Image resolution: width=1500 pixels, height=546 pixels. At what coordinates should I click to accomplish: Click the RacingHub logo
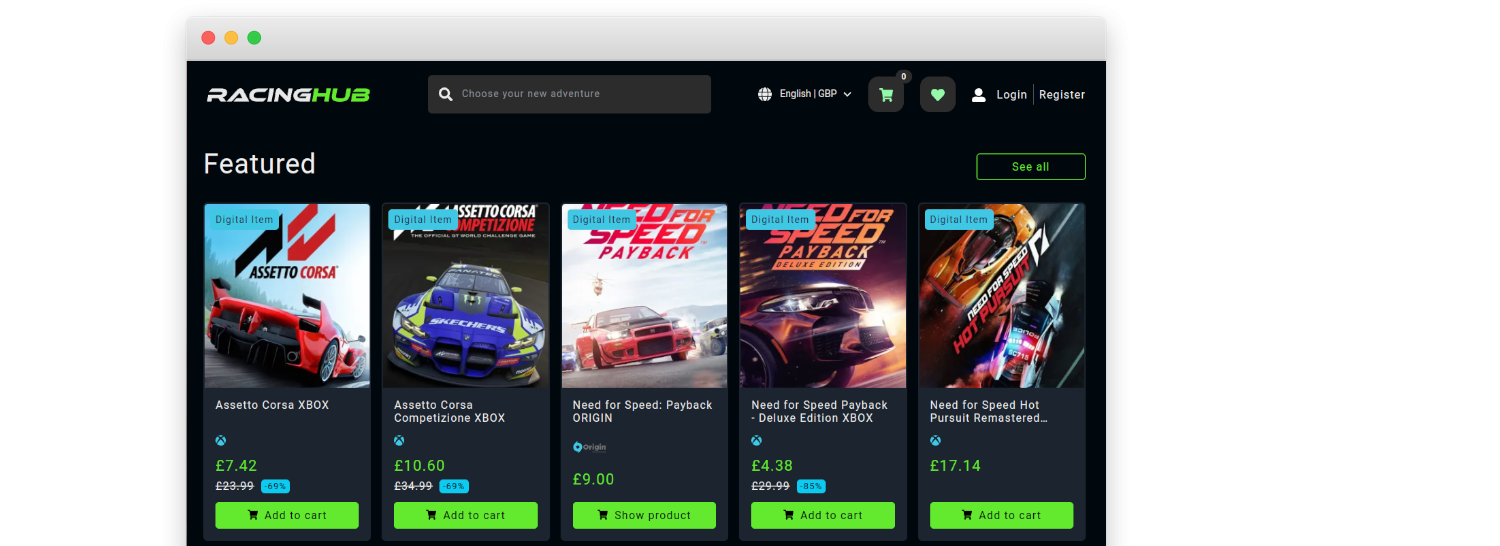(288, 95)
